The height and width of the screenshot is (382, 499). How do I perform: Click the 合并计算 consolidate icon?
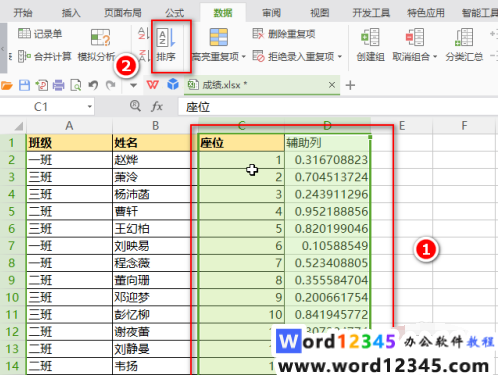click(24, 57)
